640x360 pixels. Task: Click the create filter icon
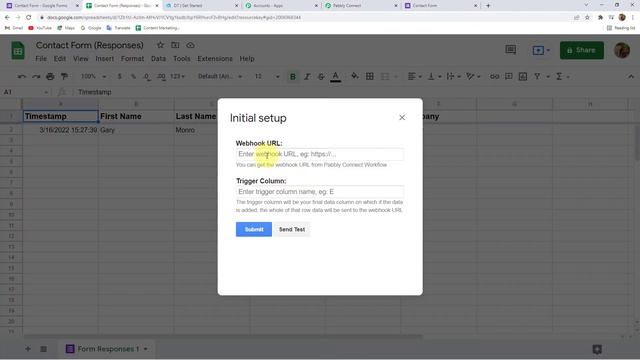click(x=538, y=76)
